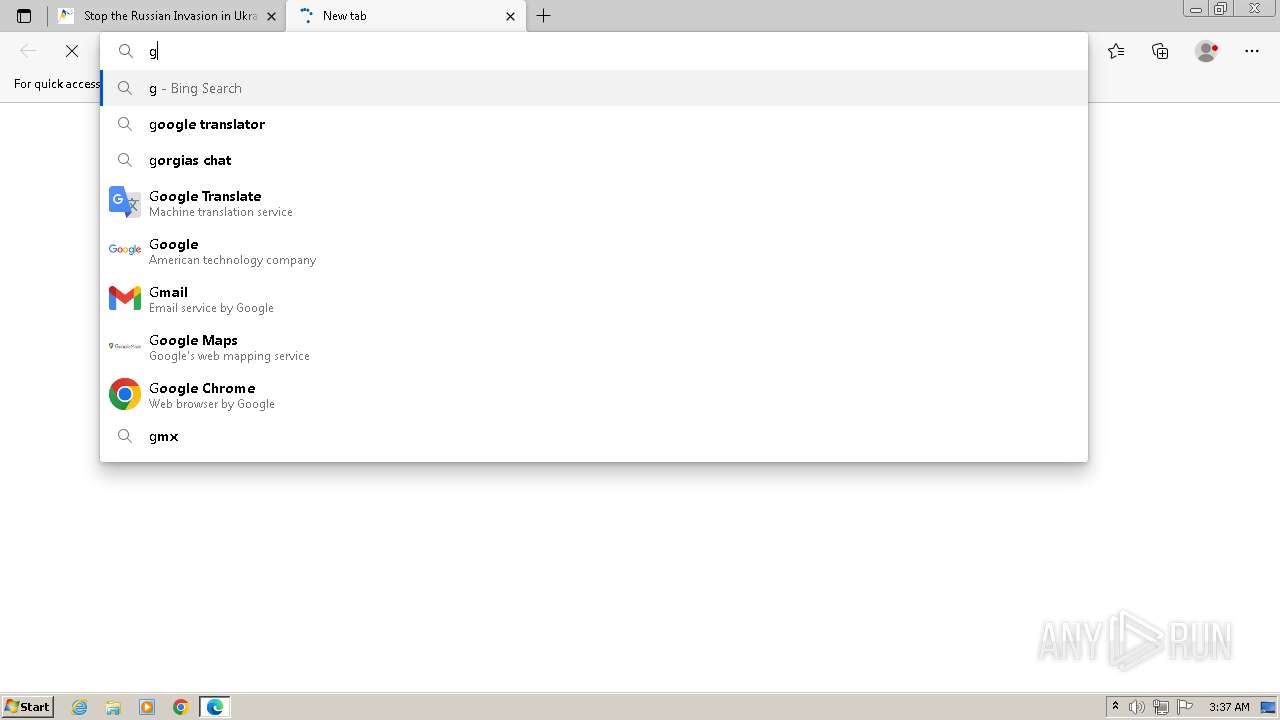Open the Collections icon
Image resolution: width=1280 pixels, height=720 pixels.
(x=1160, y=51)
